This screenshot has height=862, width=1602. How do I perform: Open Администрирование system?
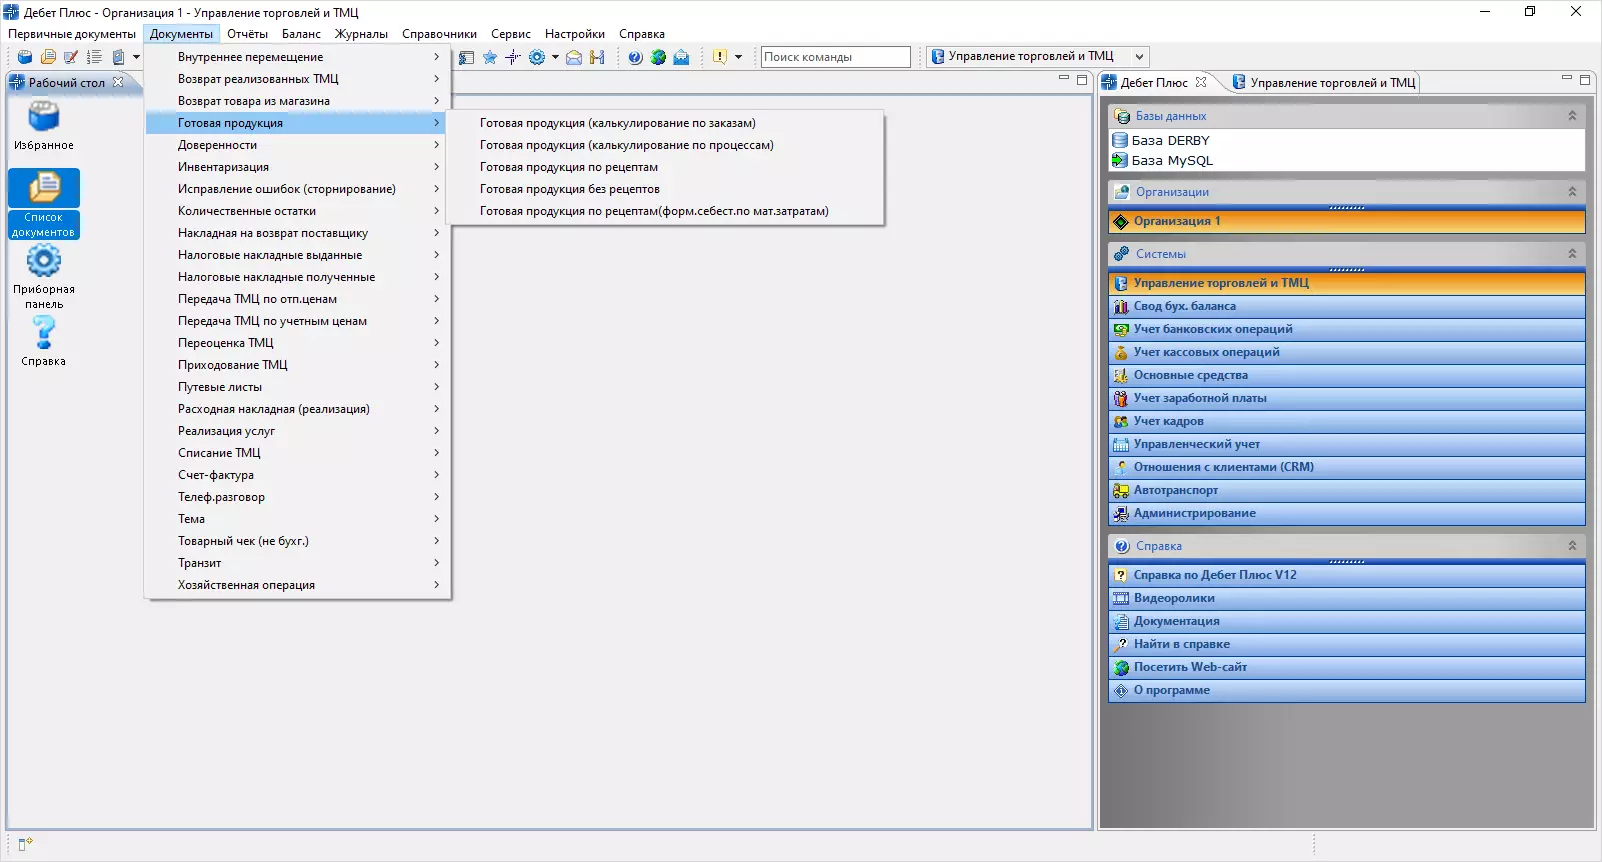[1347, 513]
